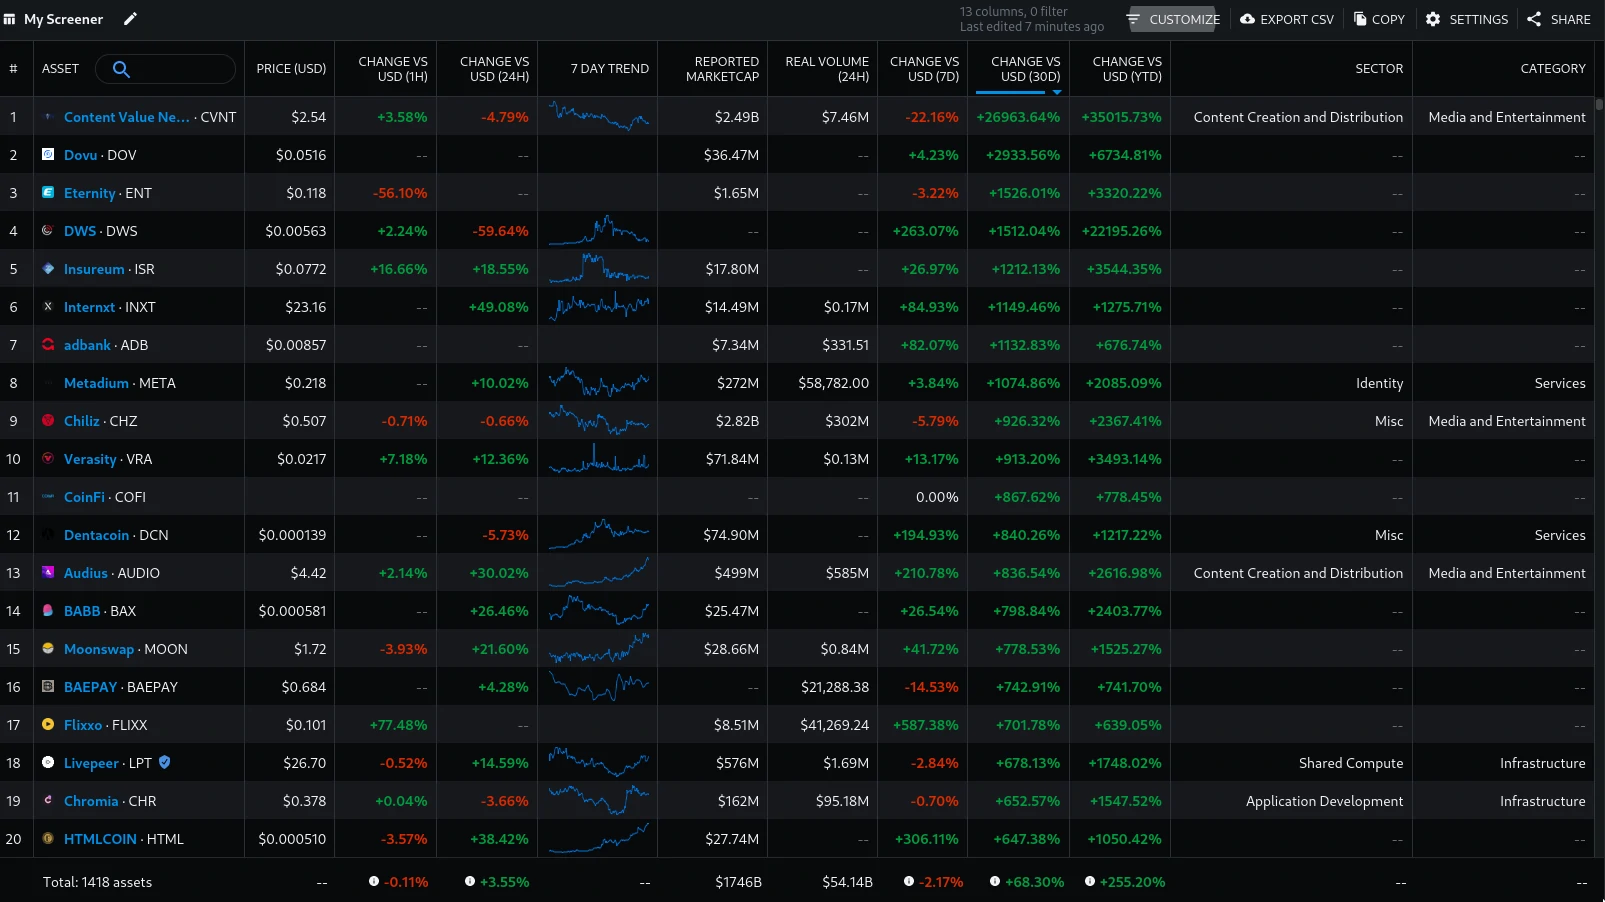Click the vertical scrollbar on the table
The width and height of the screenshot is (1605, 902).
tap(1600, 104)
